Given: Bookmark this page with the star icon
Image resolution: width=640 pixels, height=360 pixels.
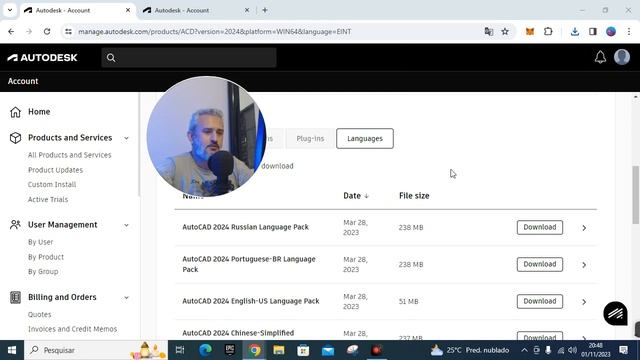Looking at the screenshot, I should coord(505,31).
